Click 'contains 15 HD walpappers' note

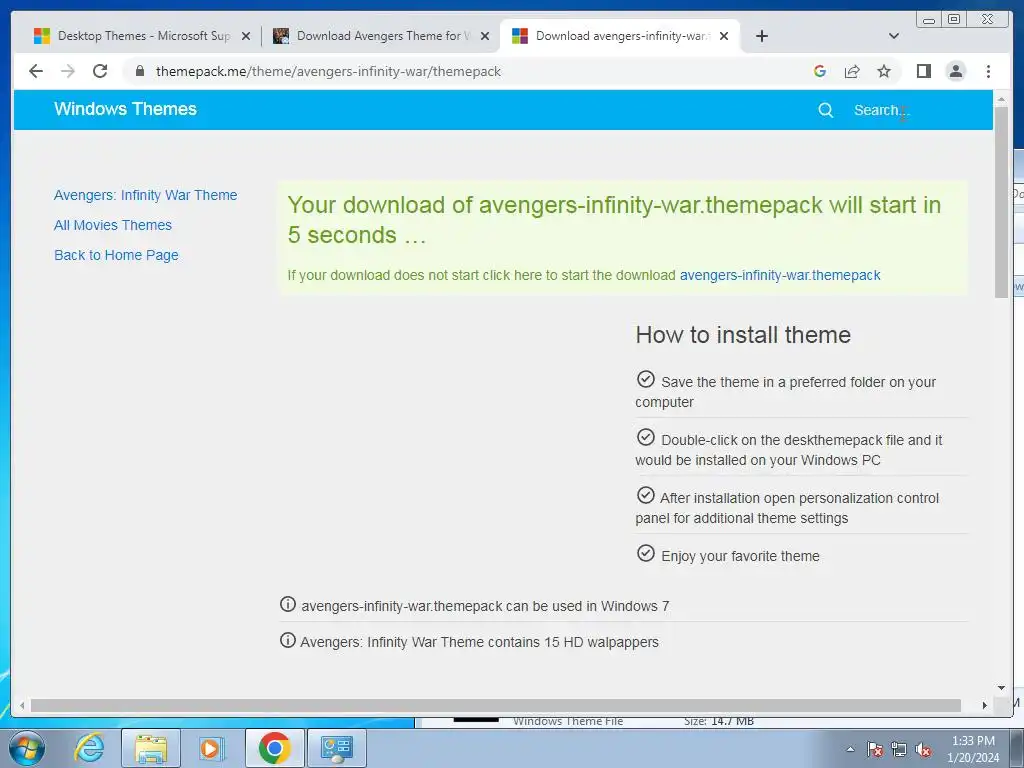479,642
